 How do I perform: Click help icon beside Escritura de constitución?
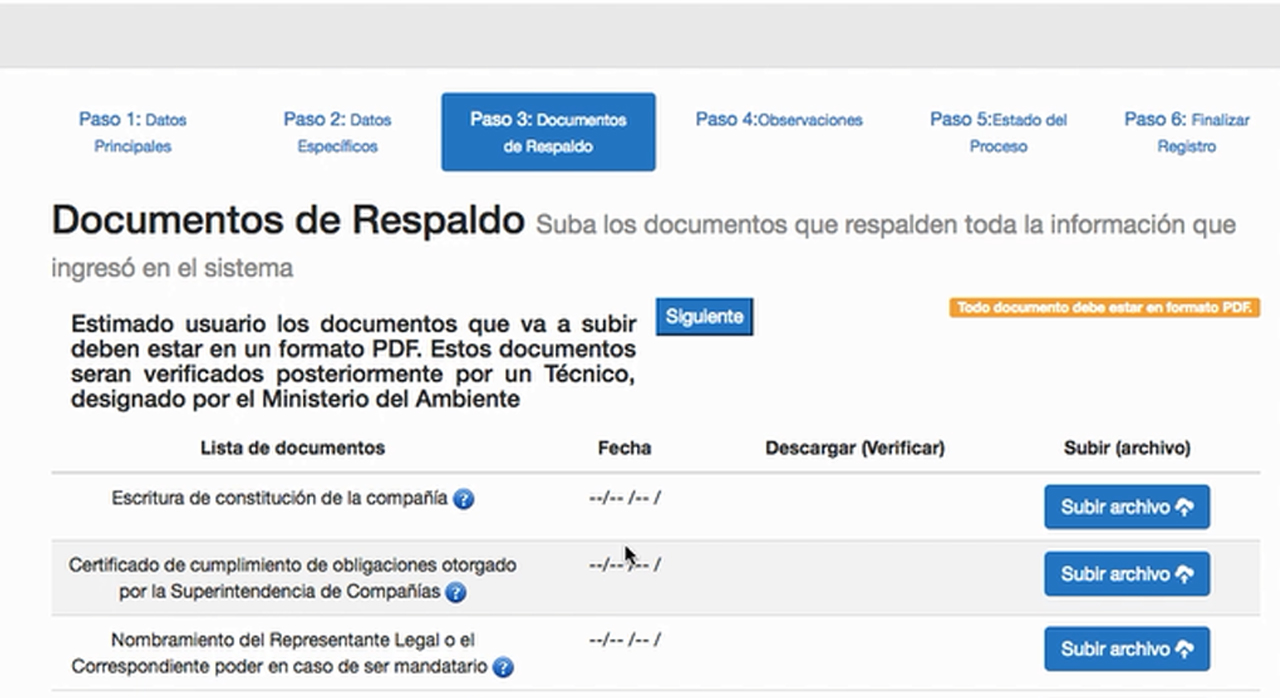click(x=463, y=499)
